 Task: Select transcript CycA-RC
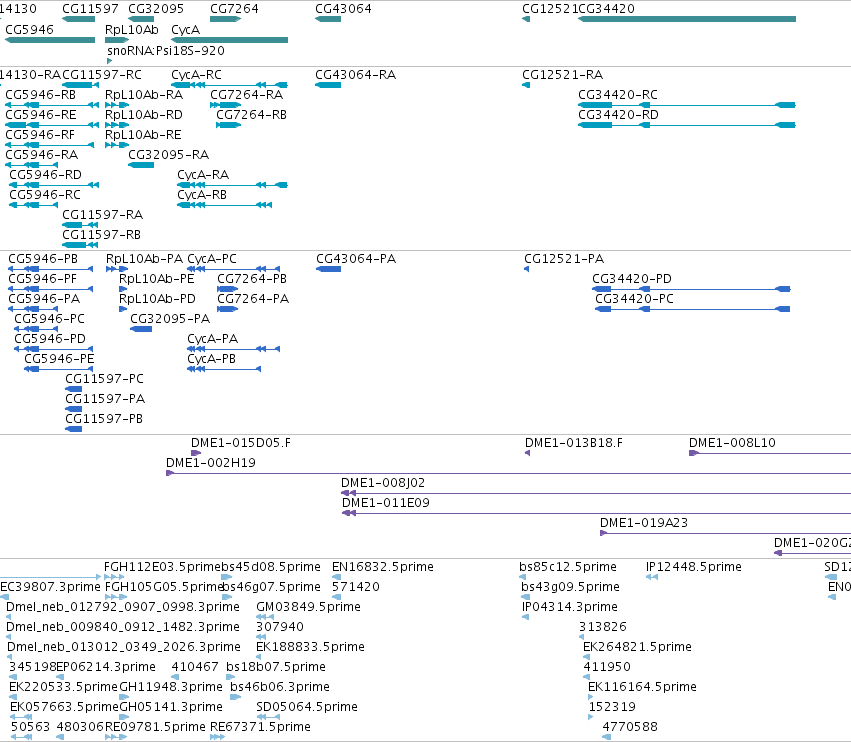pyautogui.click(x=196, y=74)
